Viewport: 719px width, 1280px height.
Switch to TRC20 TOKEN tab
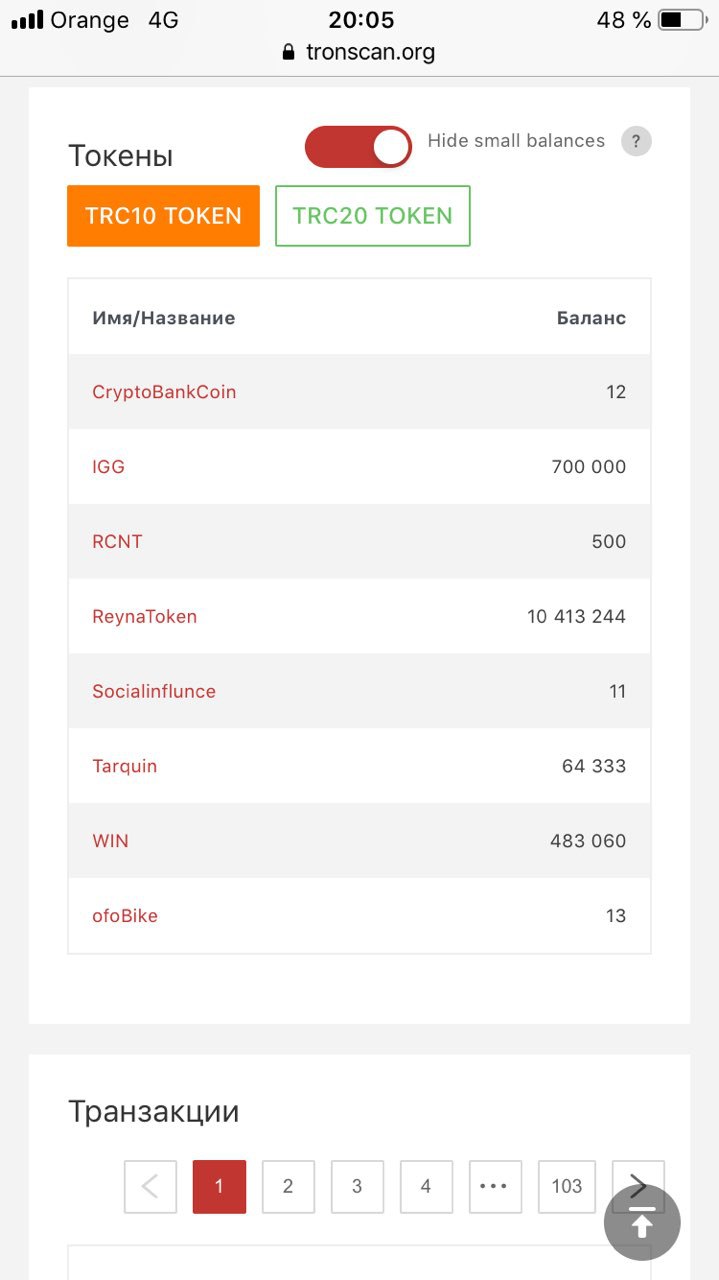pyautogui.click(x=373, y=216)
